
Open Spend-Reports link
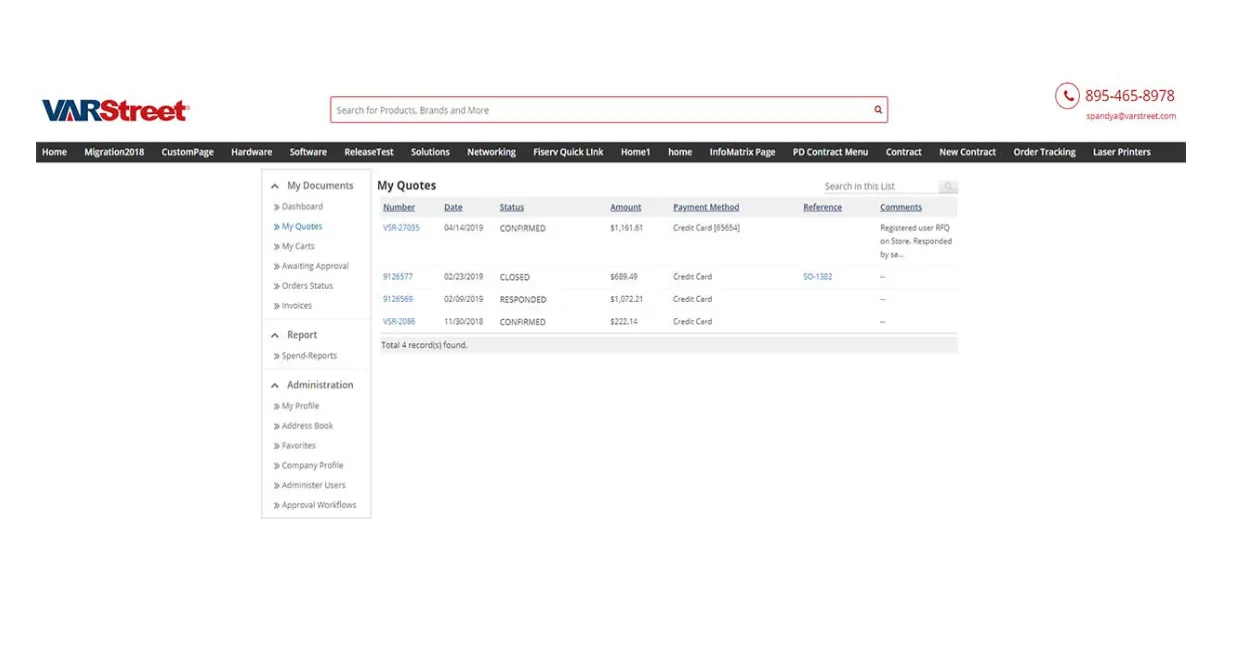[309, 356]
